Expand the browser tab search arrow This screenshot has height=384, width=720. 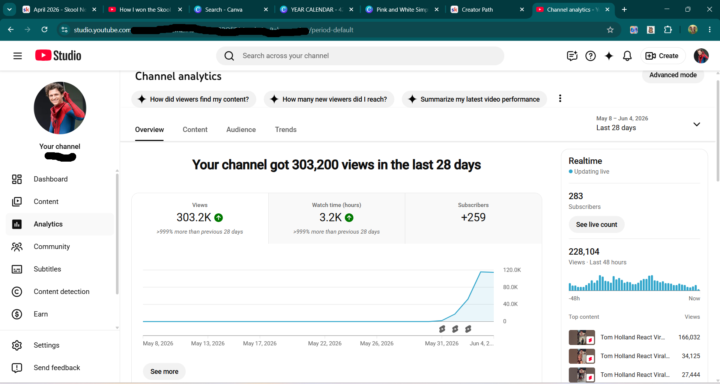[9, 9]
